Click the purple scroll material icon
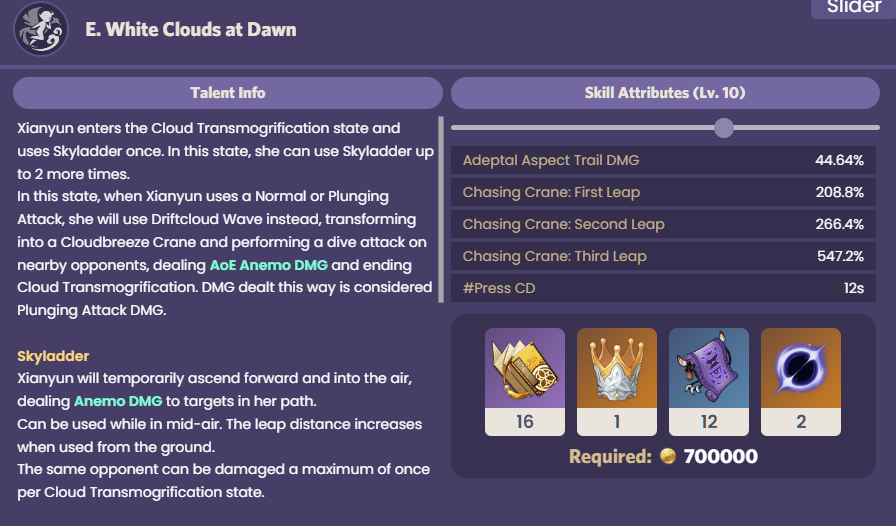Screen dimensions: 896x526 [x=709, y=369]
